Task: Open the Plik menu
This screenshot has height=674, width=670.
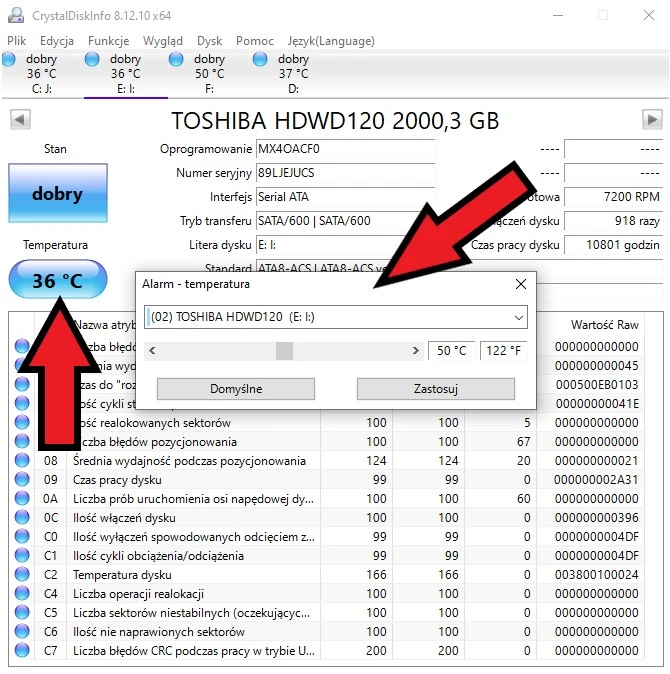Action: click(x=16, y=41)
